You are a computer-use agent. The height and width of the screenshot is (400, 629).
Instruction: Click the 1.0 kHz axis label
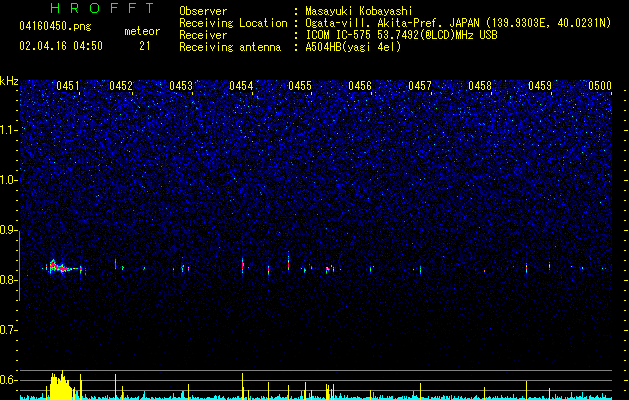pos(9,180)
